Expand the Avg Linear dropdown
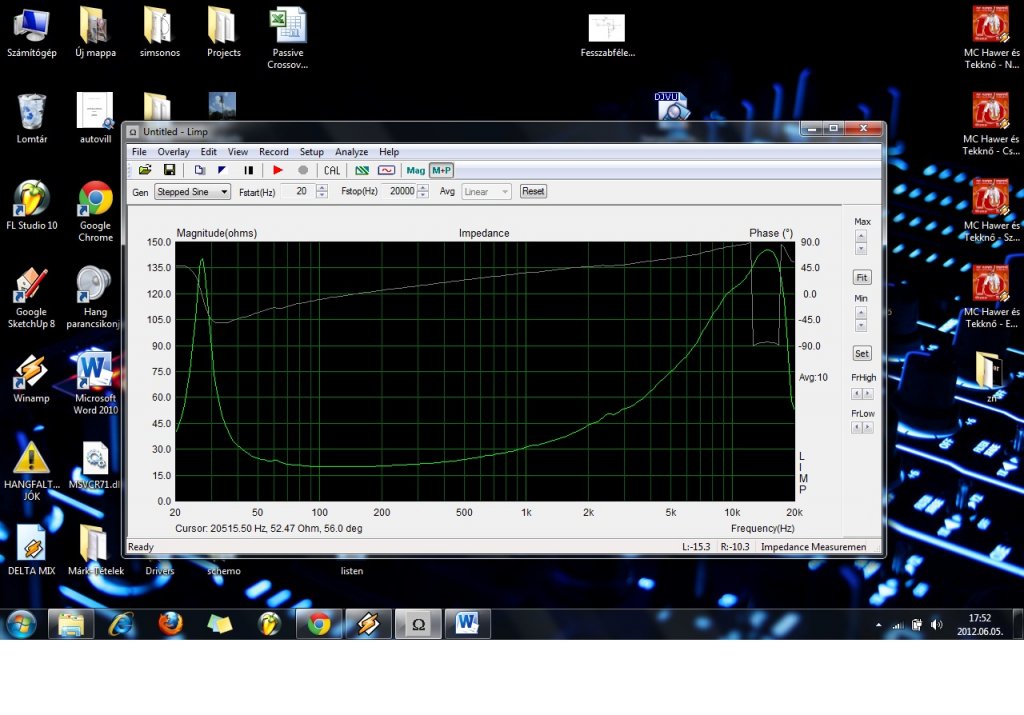The image size is (1024, 715). coord(505,191)
